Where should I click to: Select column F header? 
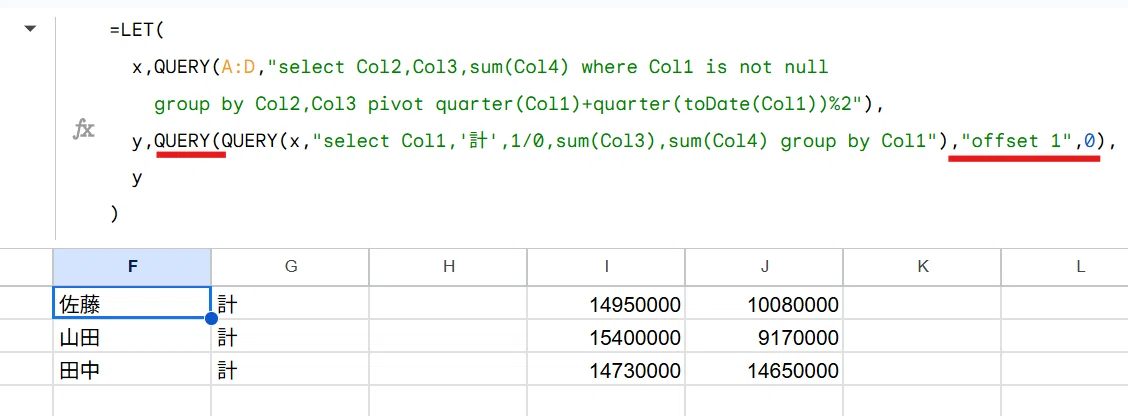pos(132,267)
